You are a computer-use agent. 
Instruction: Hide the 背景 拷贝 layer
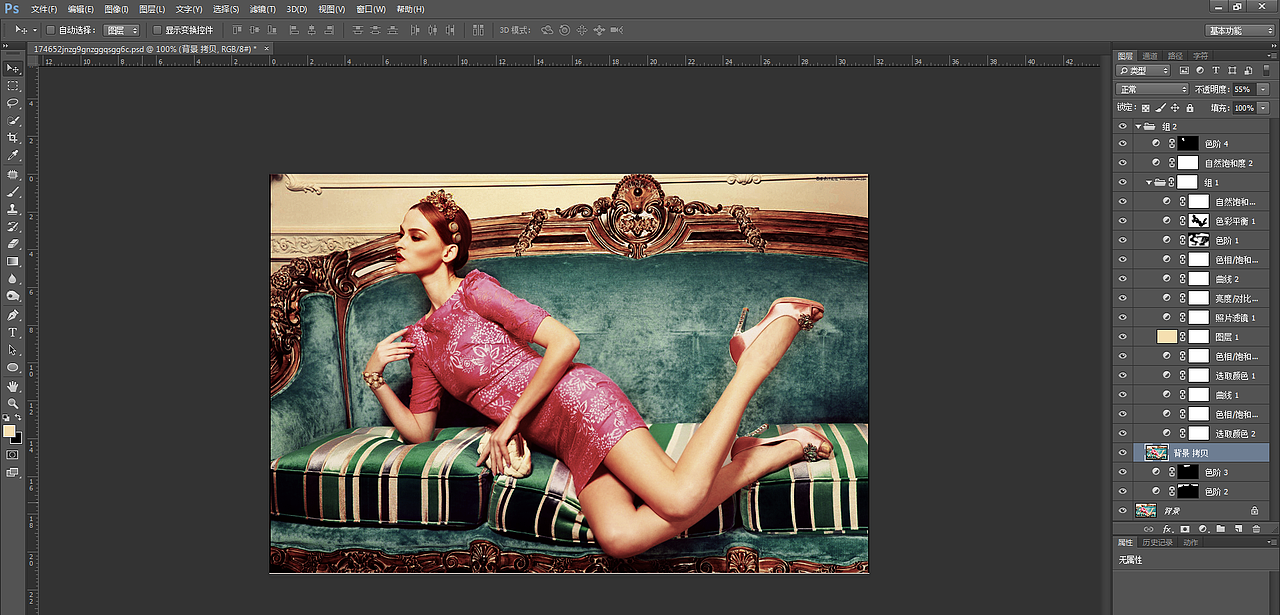(x=1122, y=453)
